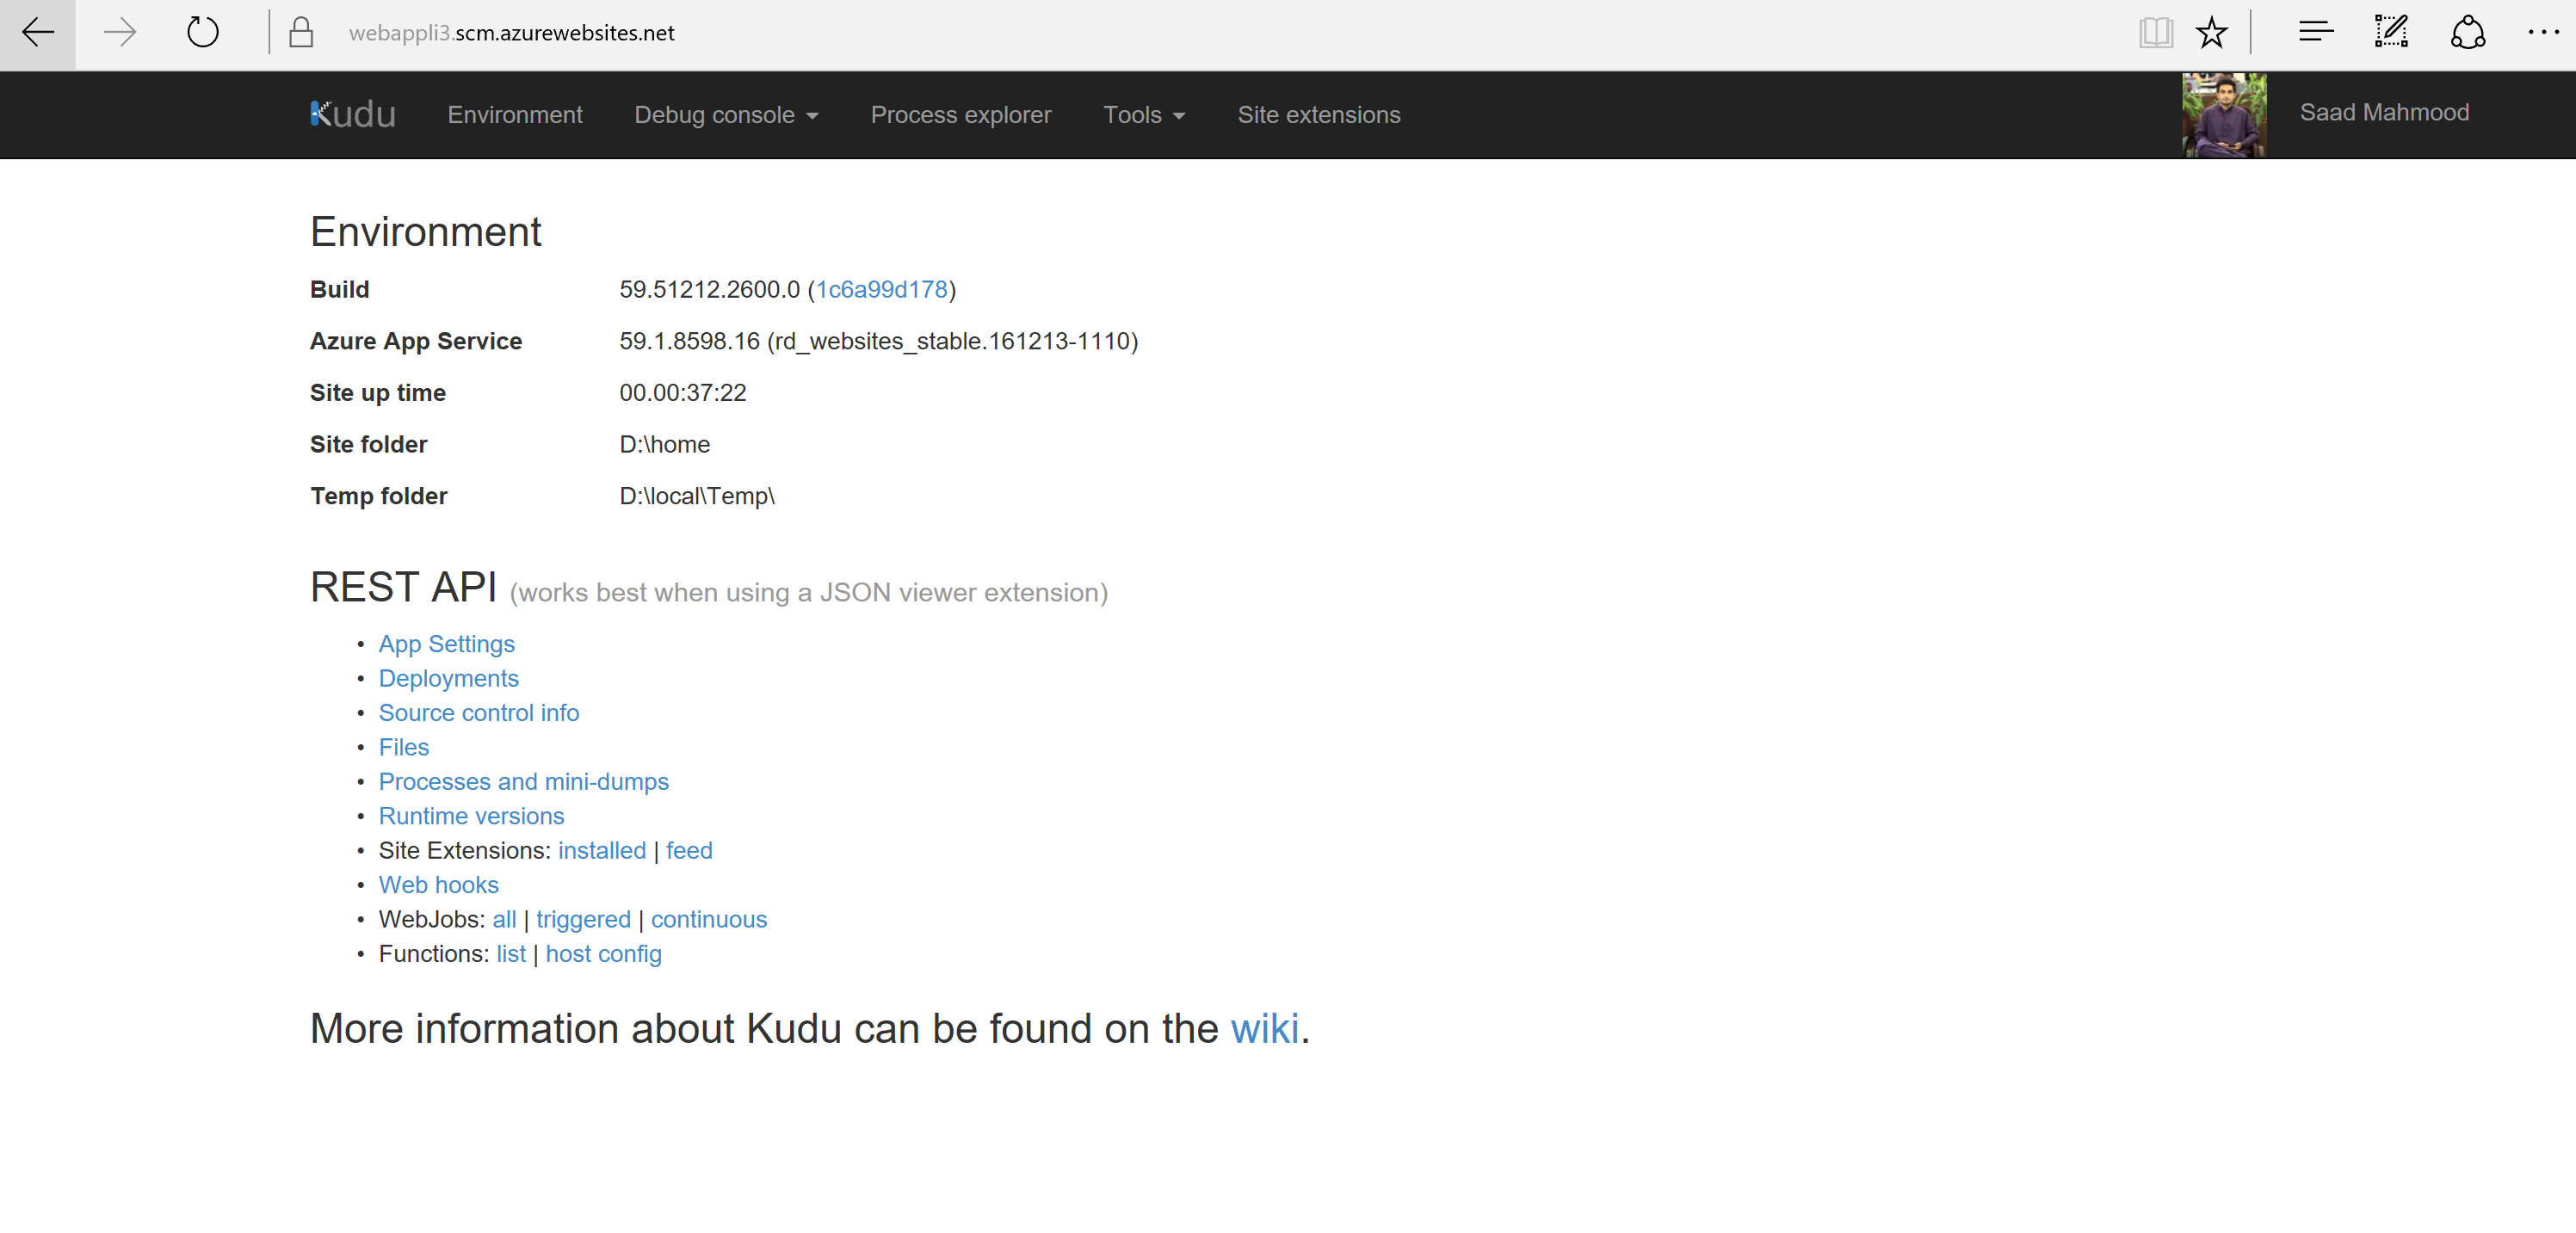Expand the Debug console dropdown
The height and width of the screenshot is (1233, 2576).
726,115
